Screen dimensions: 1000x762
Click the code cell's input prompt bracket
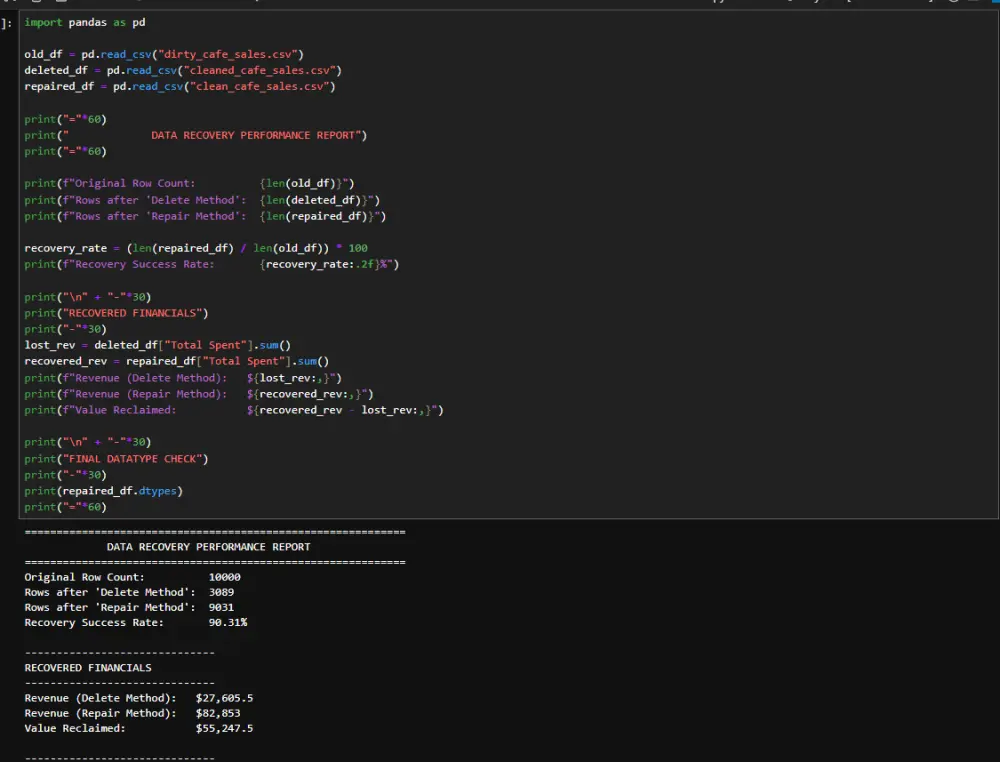click(6, 24)
